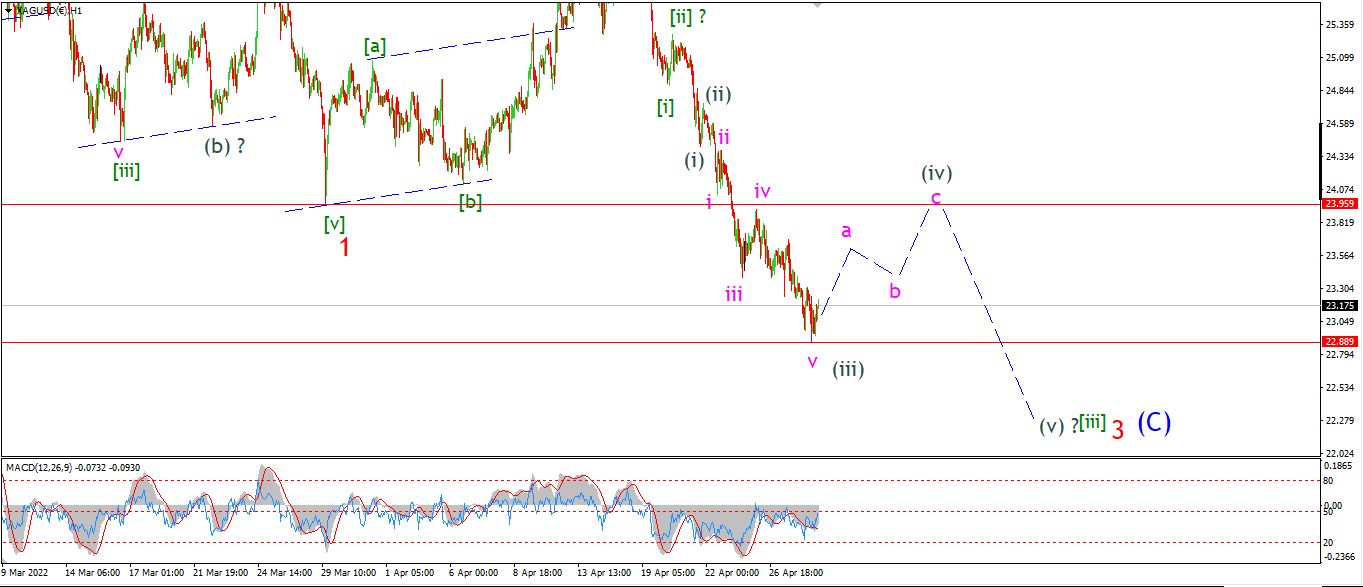
Task: Open the XAGUSD H1 chart dropdown arrow
Action: click(x=8, y=9)
